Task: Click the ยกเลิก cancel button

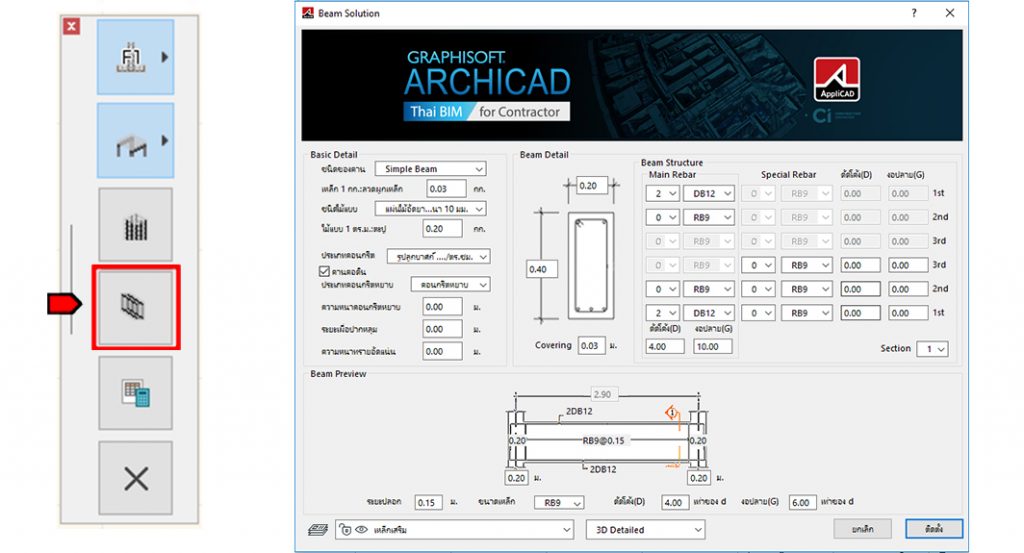Action: click(863, 529)
